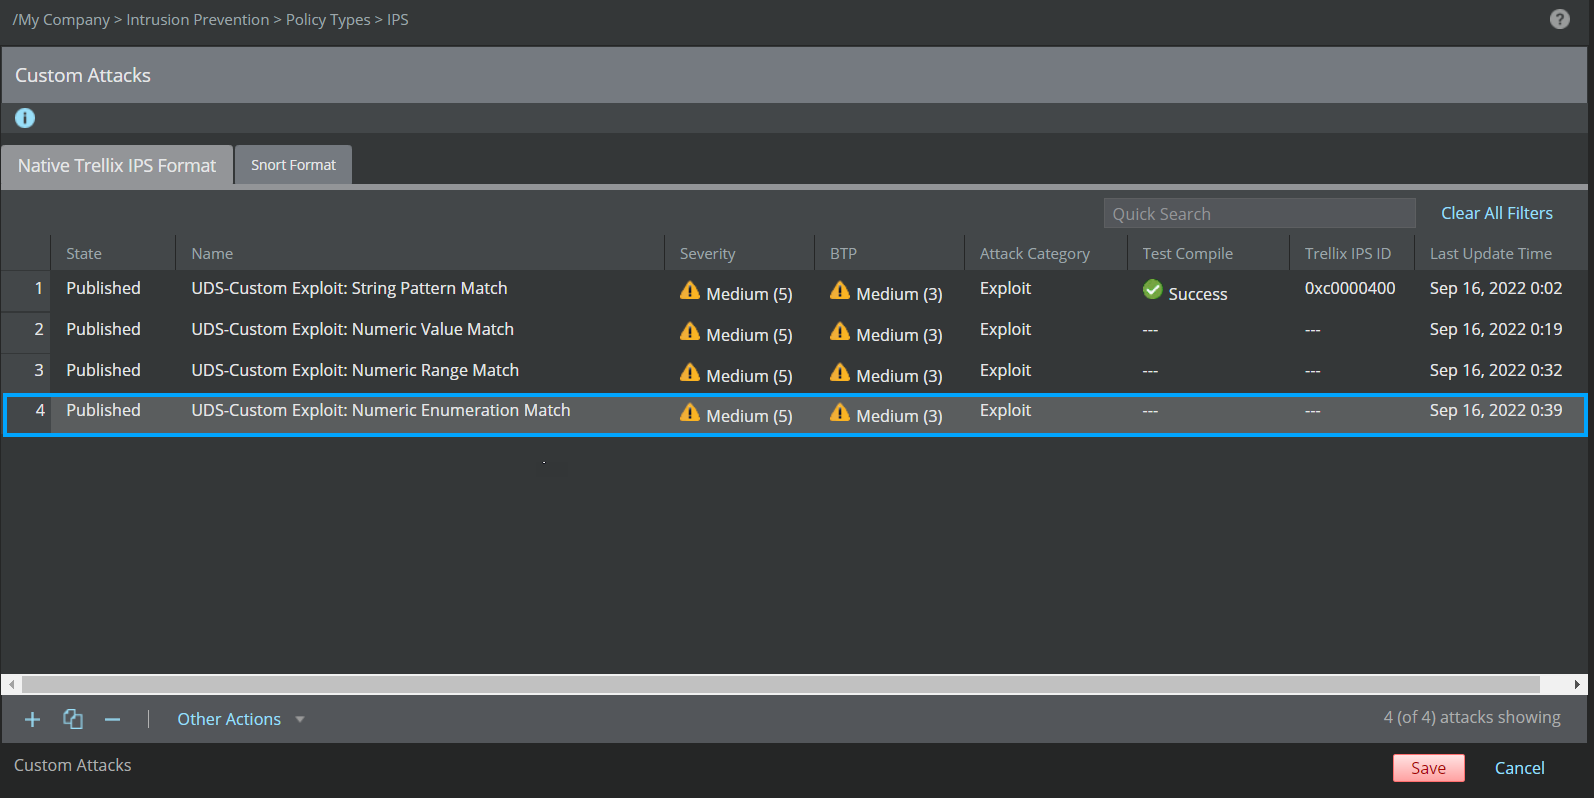The width and height of the screenshot is (1594, 798).
Task: Open the Other Actions dropdown
Action: coord(240,719)
